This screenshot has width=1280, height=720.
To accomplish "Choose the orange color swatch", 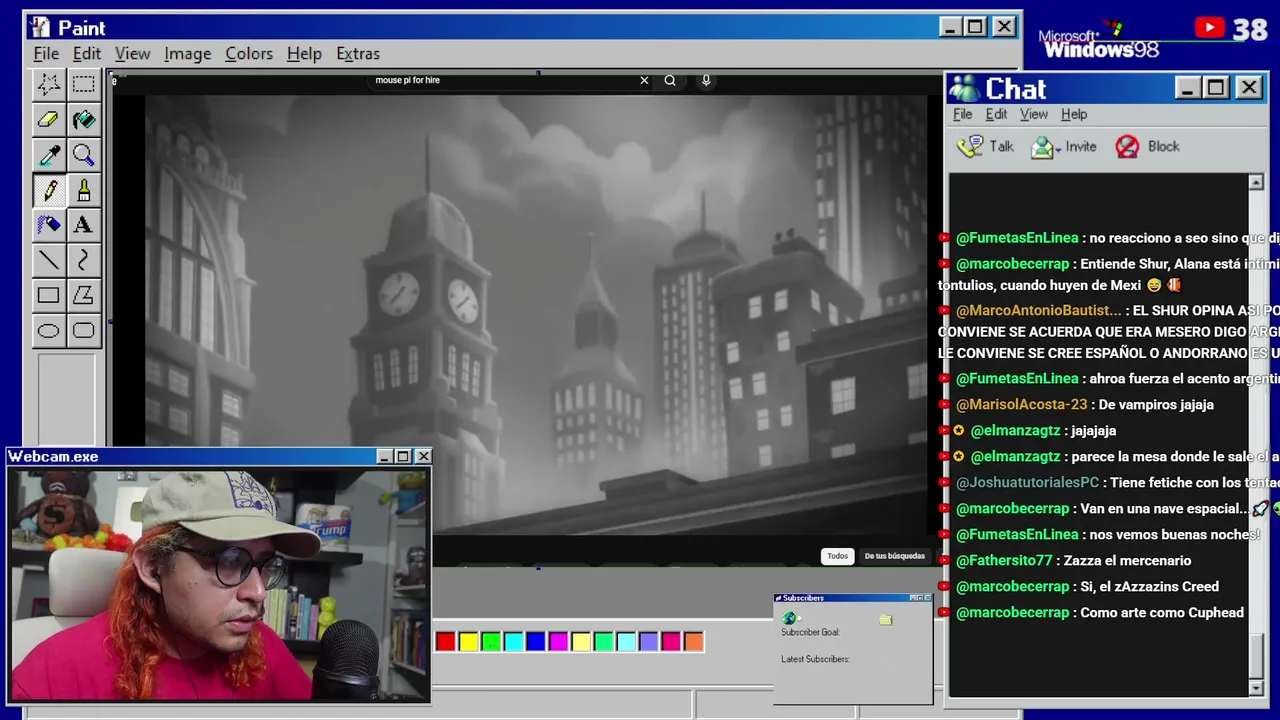I will coord(694,641).
